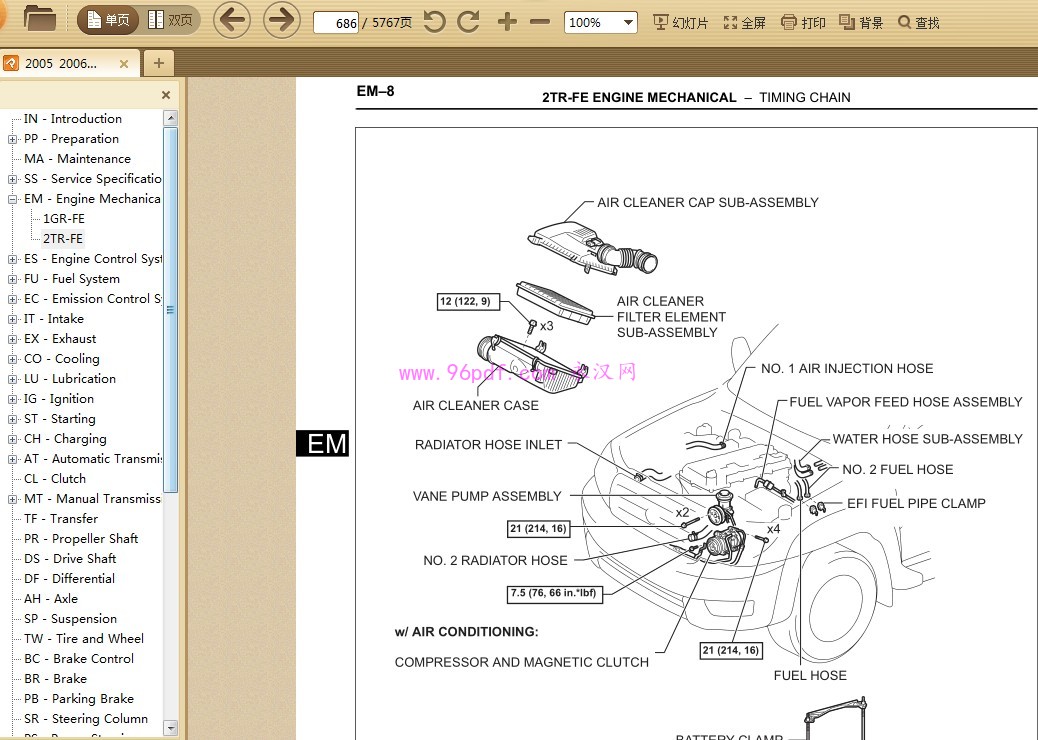Expand CO - Cooling node
Screen dimensions: 1038x740
12,359
